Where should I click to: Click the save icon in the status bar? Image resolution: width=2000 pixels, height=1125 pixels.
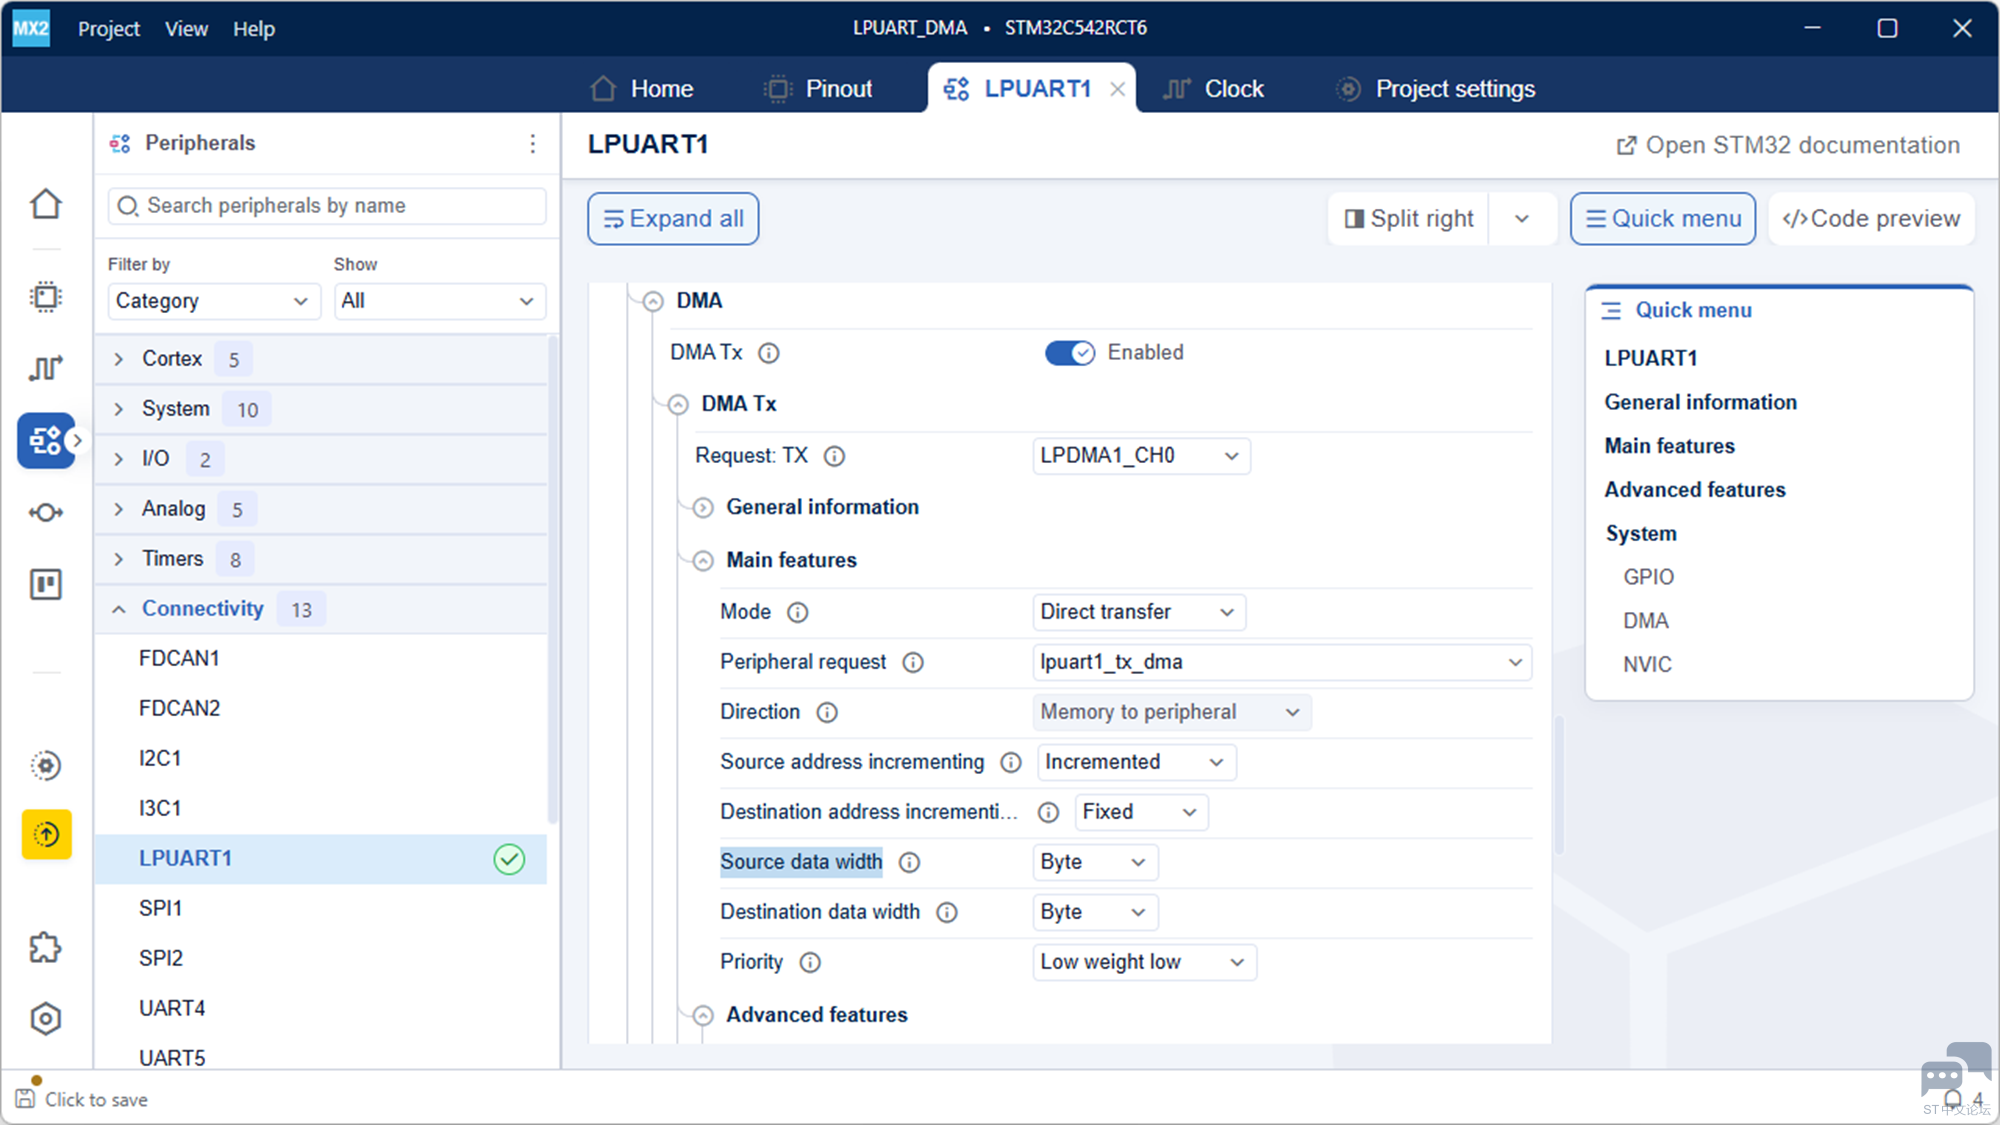(25, 1099)
